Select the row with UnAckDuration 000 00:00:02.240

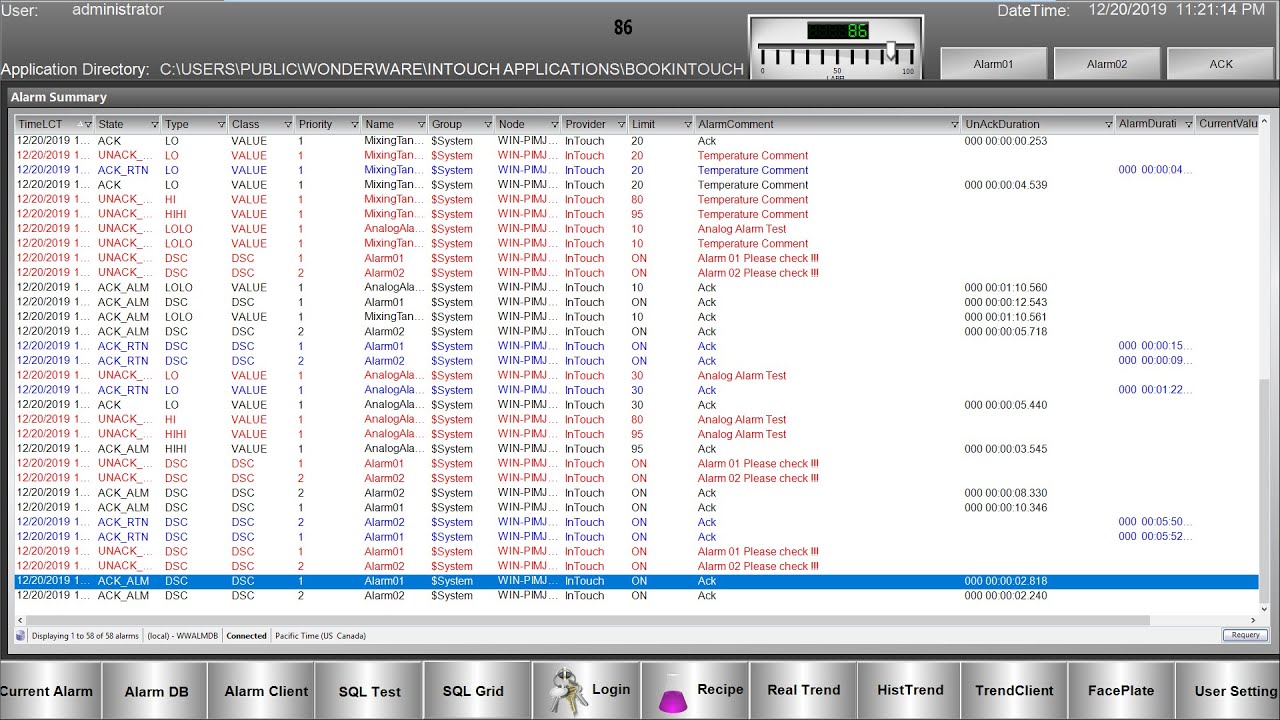point(636,596)
